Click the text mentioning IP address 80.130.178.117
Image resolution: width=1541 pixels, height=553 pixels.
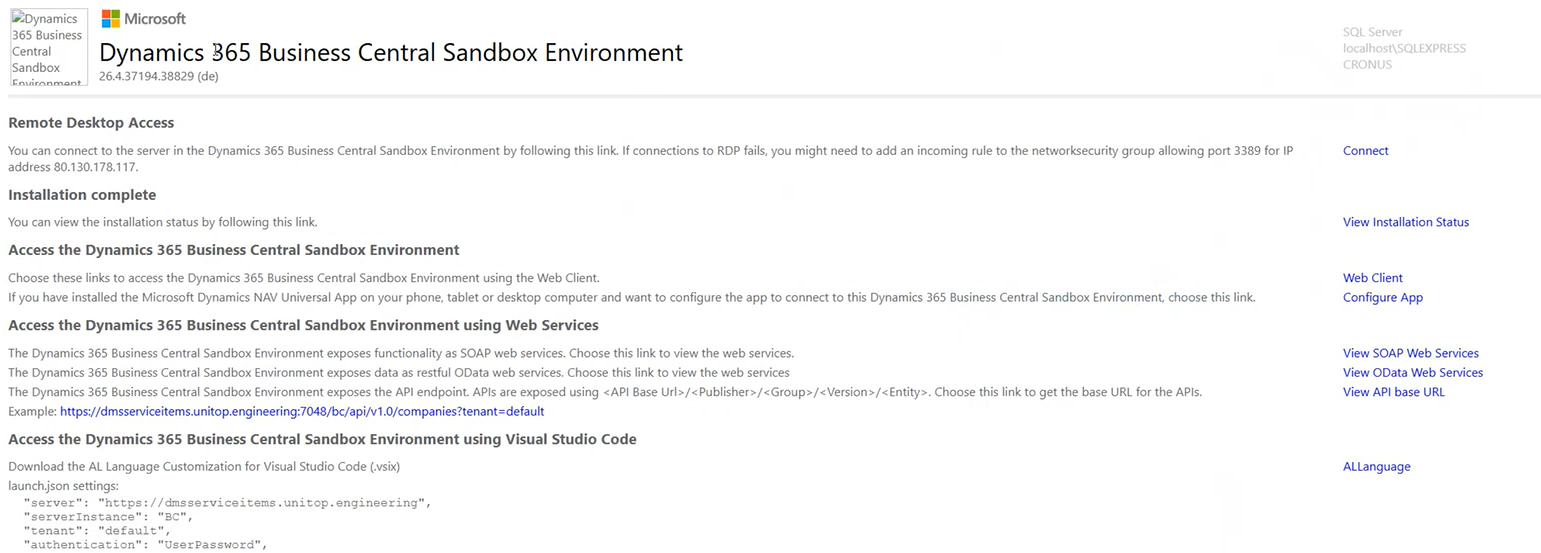650,159
